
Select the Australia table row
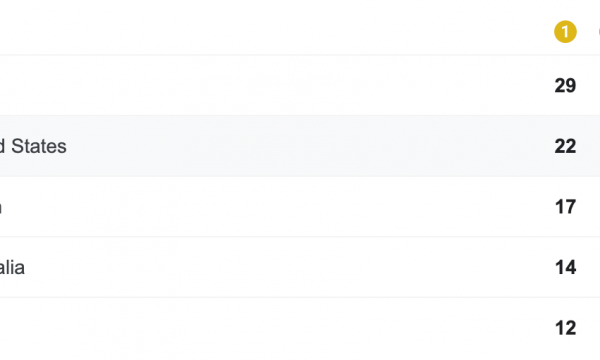[300, 267]
